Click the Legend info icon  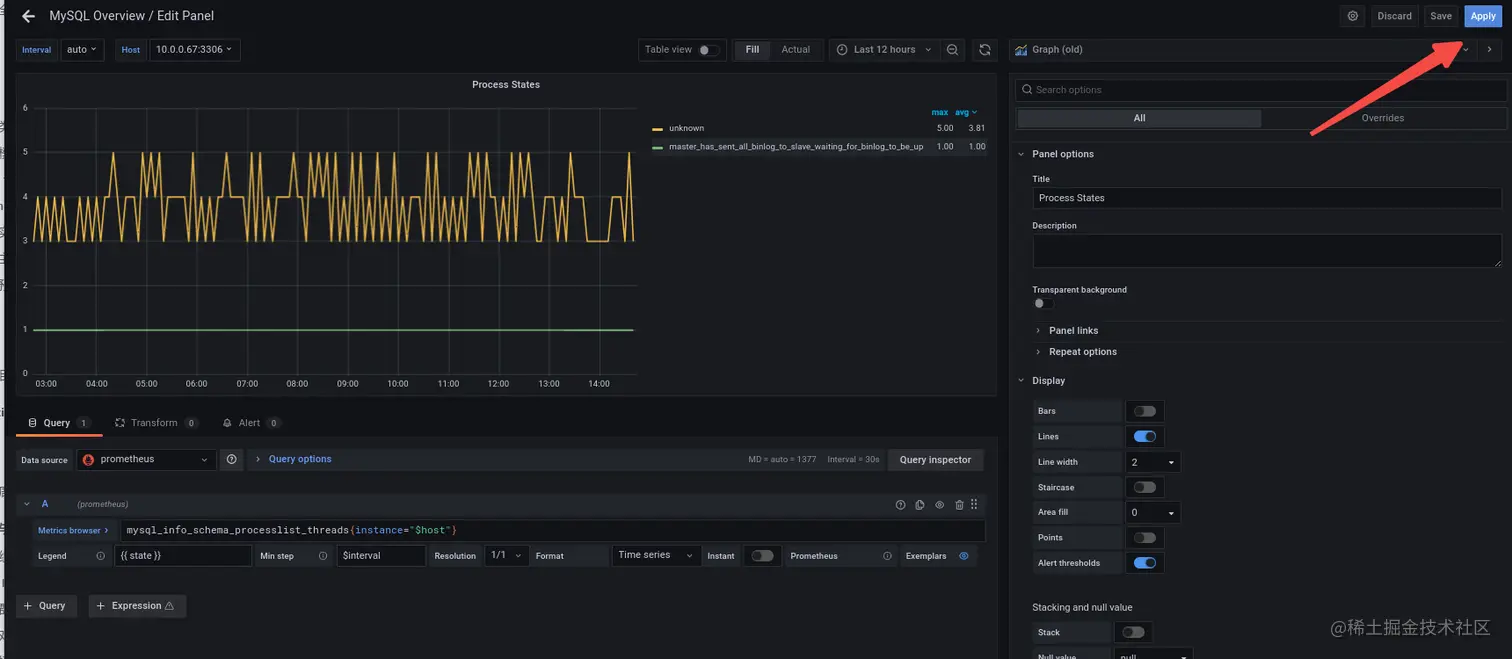pos(100,556)
